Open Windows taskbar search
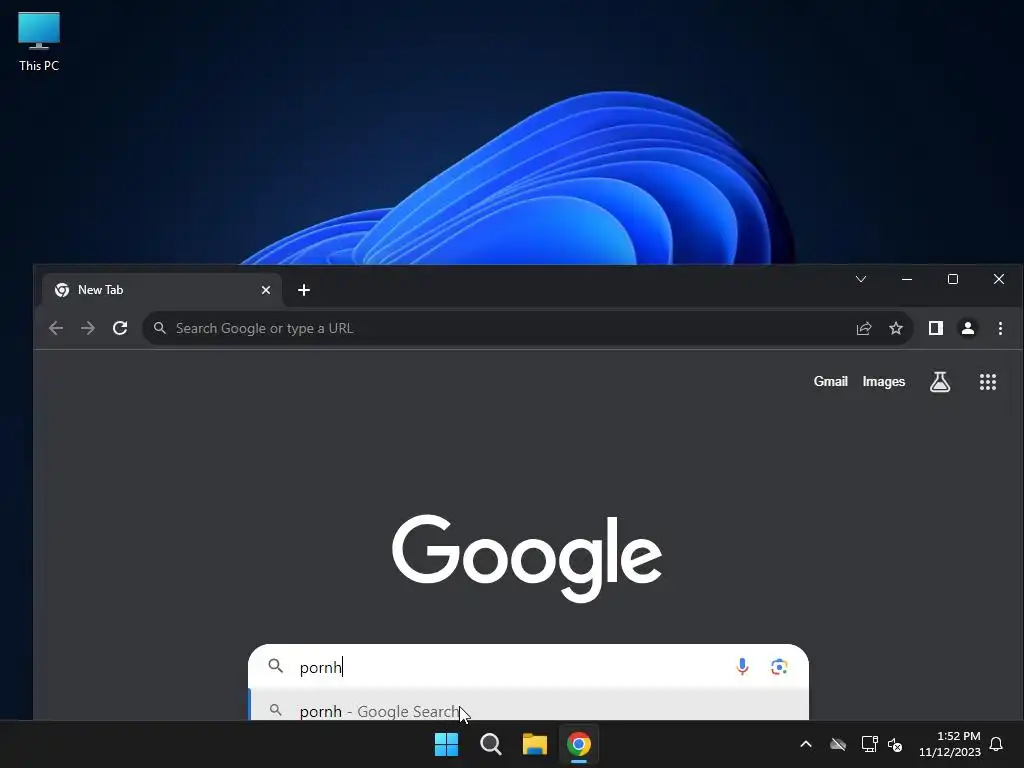This screenshot has height=768, width=1024. [x=490, y=744]
